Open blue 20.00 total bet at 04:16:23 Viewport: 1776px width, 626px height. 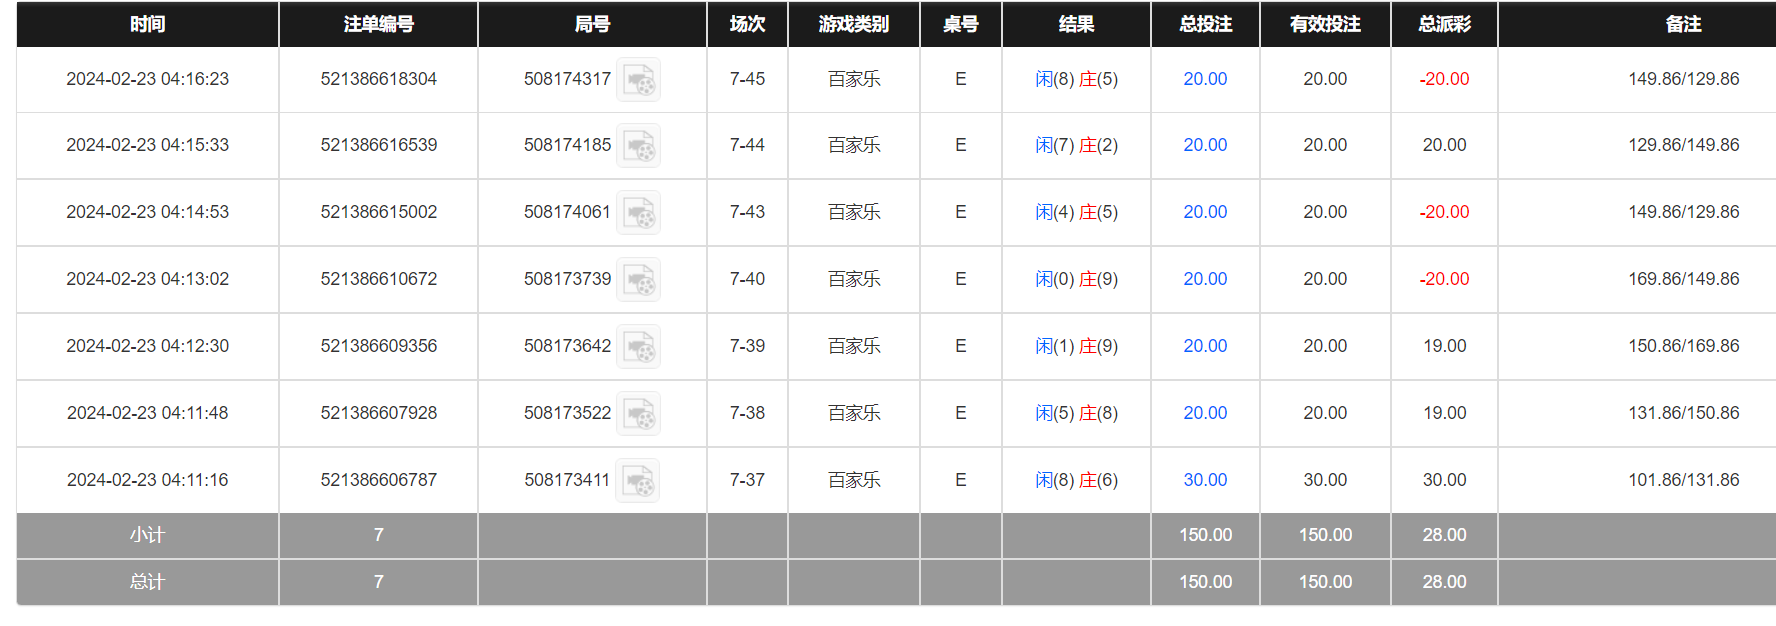click(1205, 79)
